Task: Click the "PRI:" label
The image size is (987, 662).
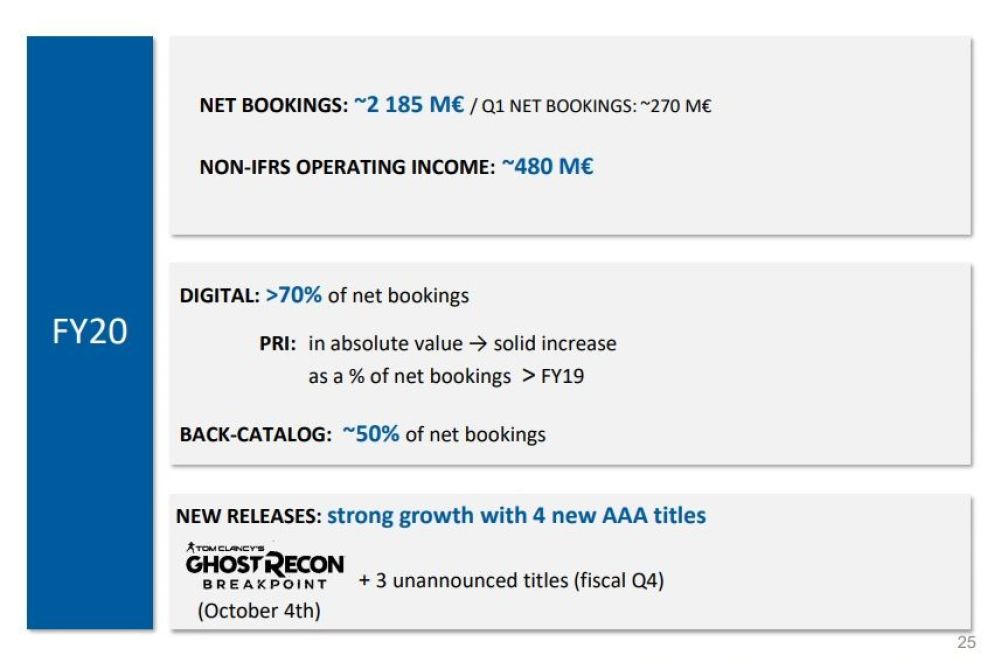Action: point(277,344)
